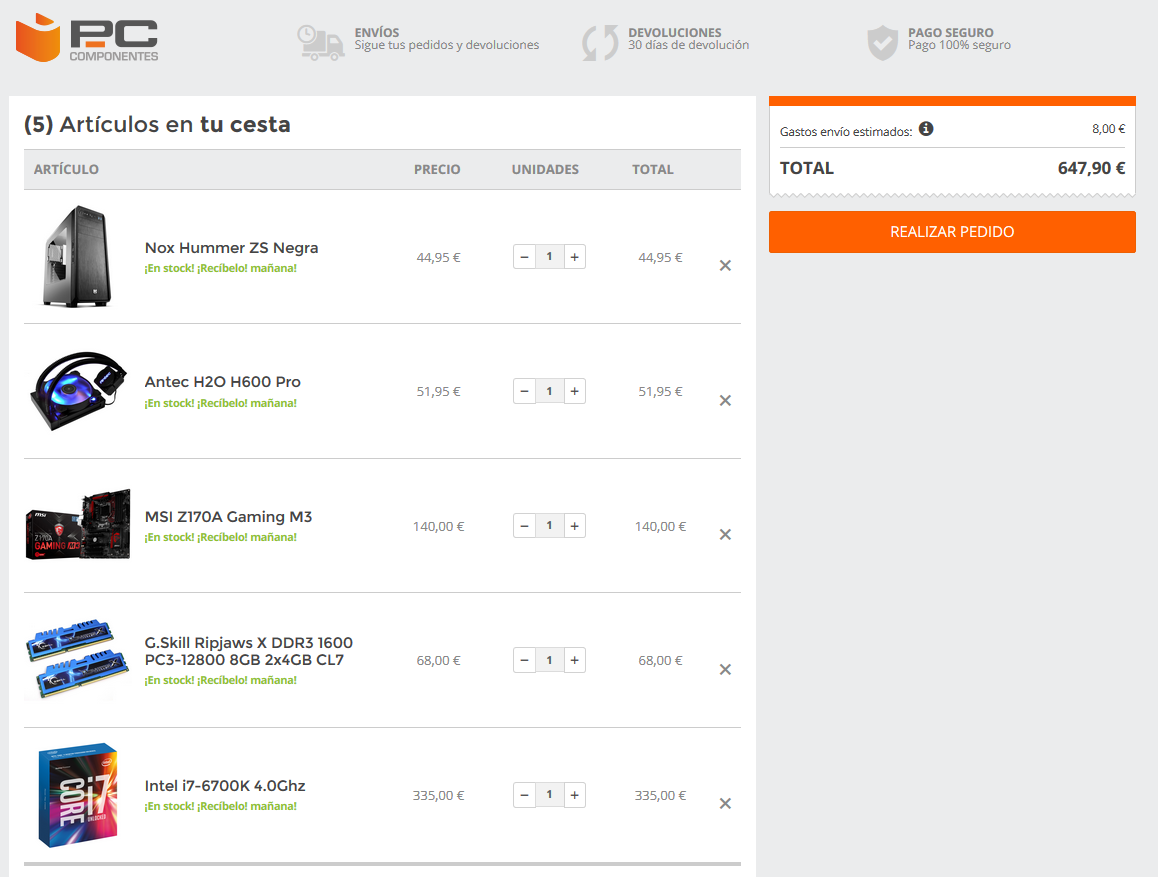The image size is (1158, 877).
Task: Click the UNIDADES column header
Action: (x=545, y=170)
